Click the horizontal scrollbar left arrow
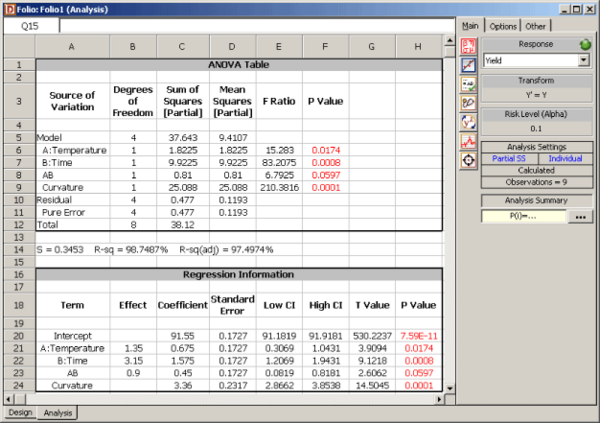Image resolution: width=600 pixels, height=423 pixels. pos(9,400)
